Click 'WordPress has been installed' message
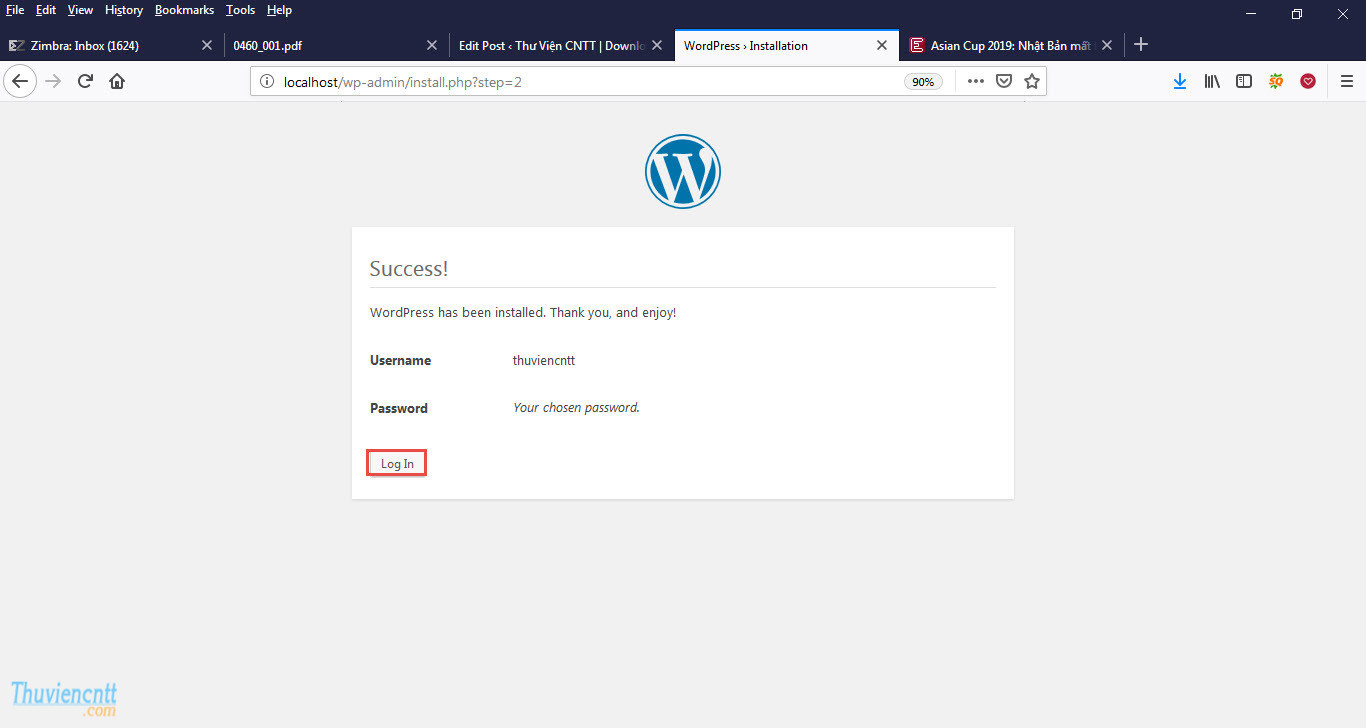The height and width of the screenshot is (728, 1366). 523,312
